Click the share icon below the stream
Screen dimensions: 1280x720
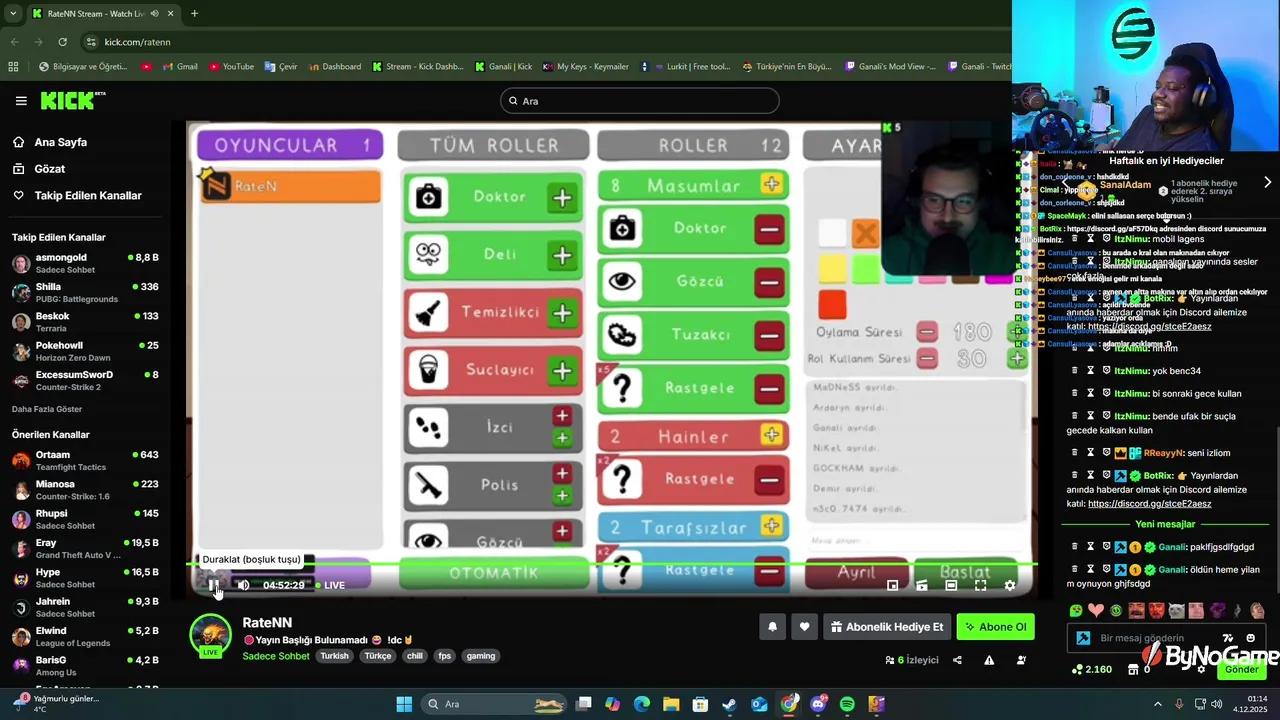tap(957, 660)
